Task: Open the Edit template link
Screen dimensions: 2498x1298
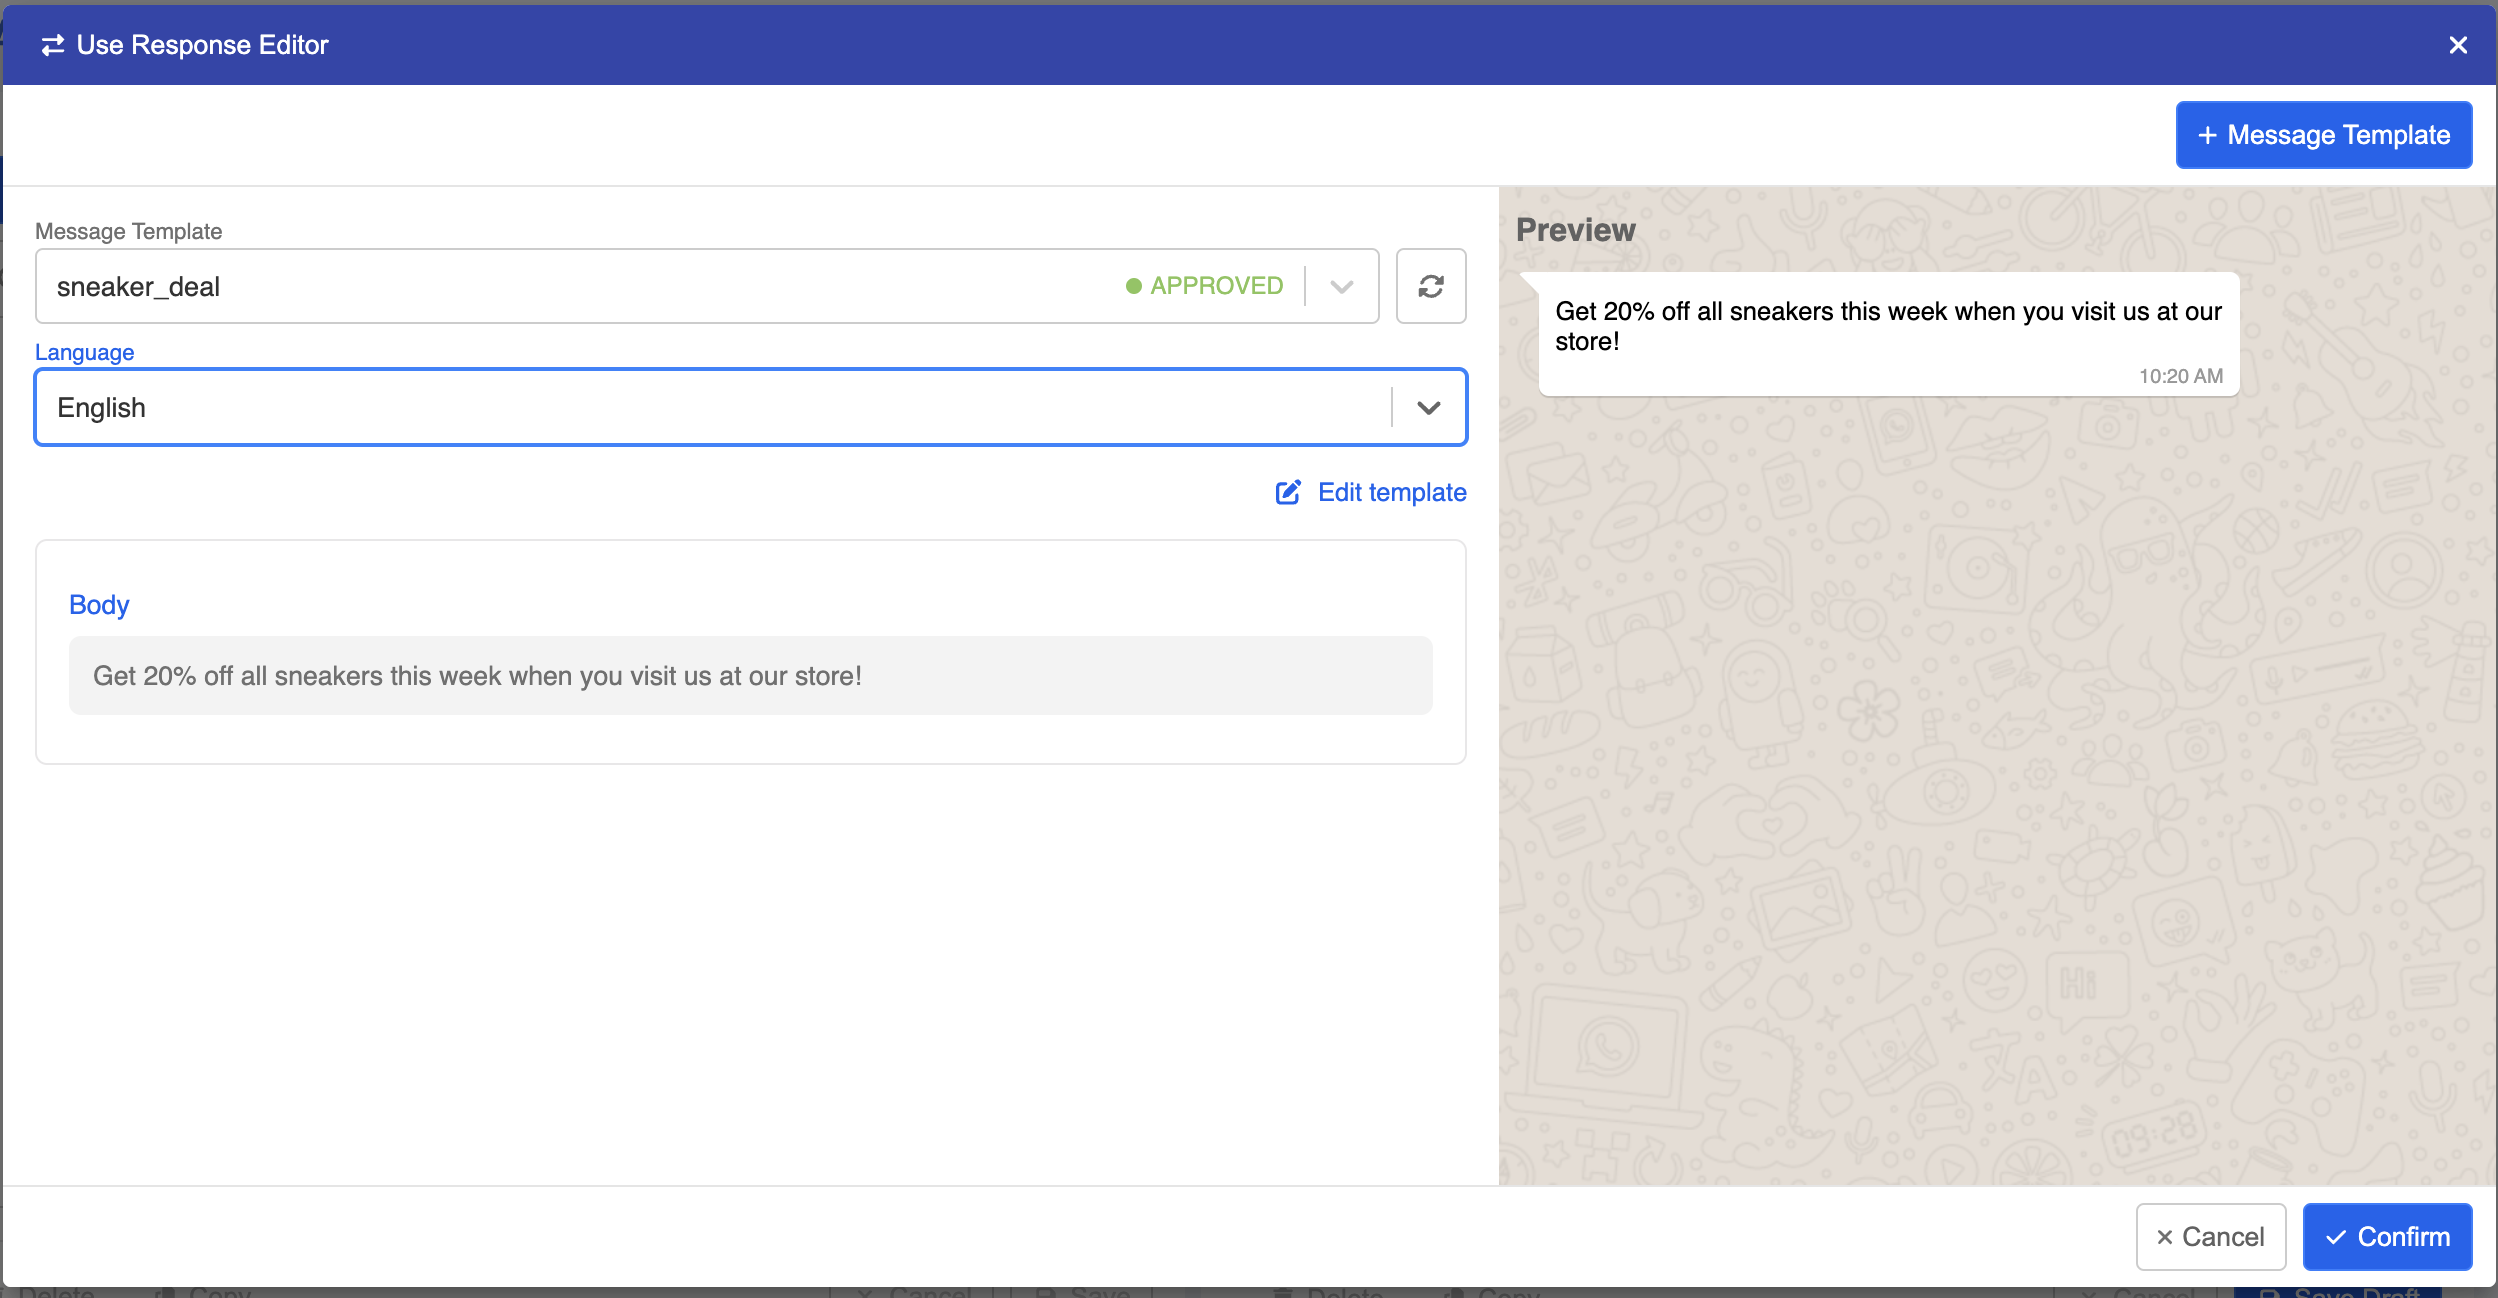Action: [x=1391, y=492]
